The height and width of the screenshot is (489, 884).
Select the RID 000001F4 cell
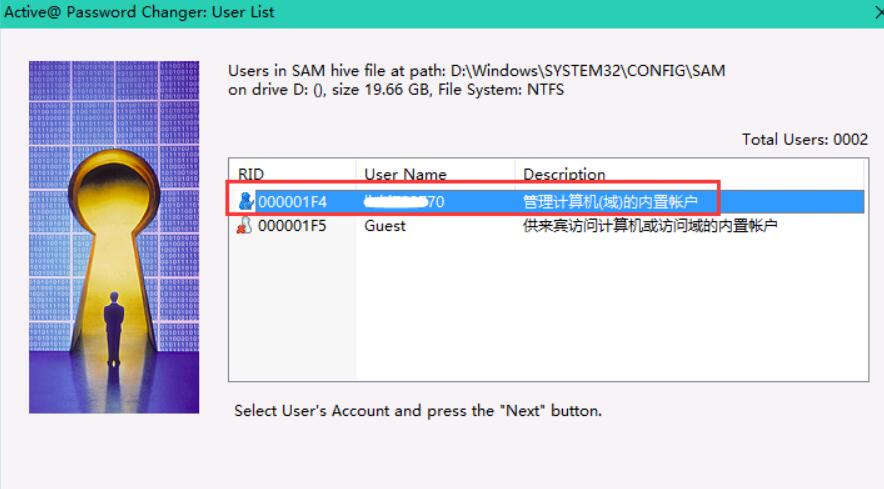(292, 201)
